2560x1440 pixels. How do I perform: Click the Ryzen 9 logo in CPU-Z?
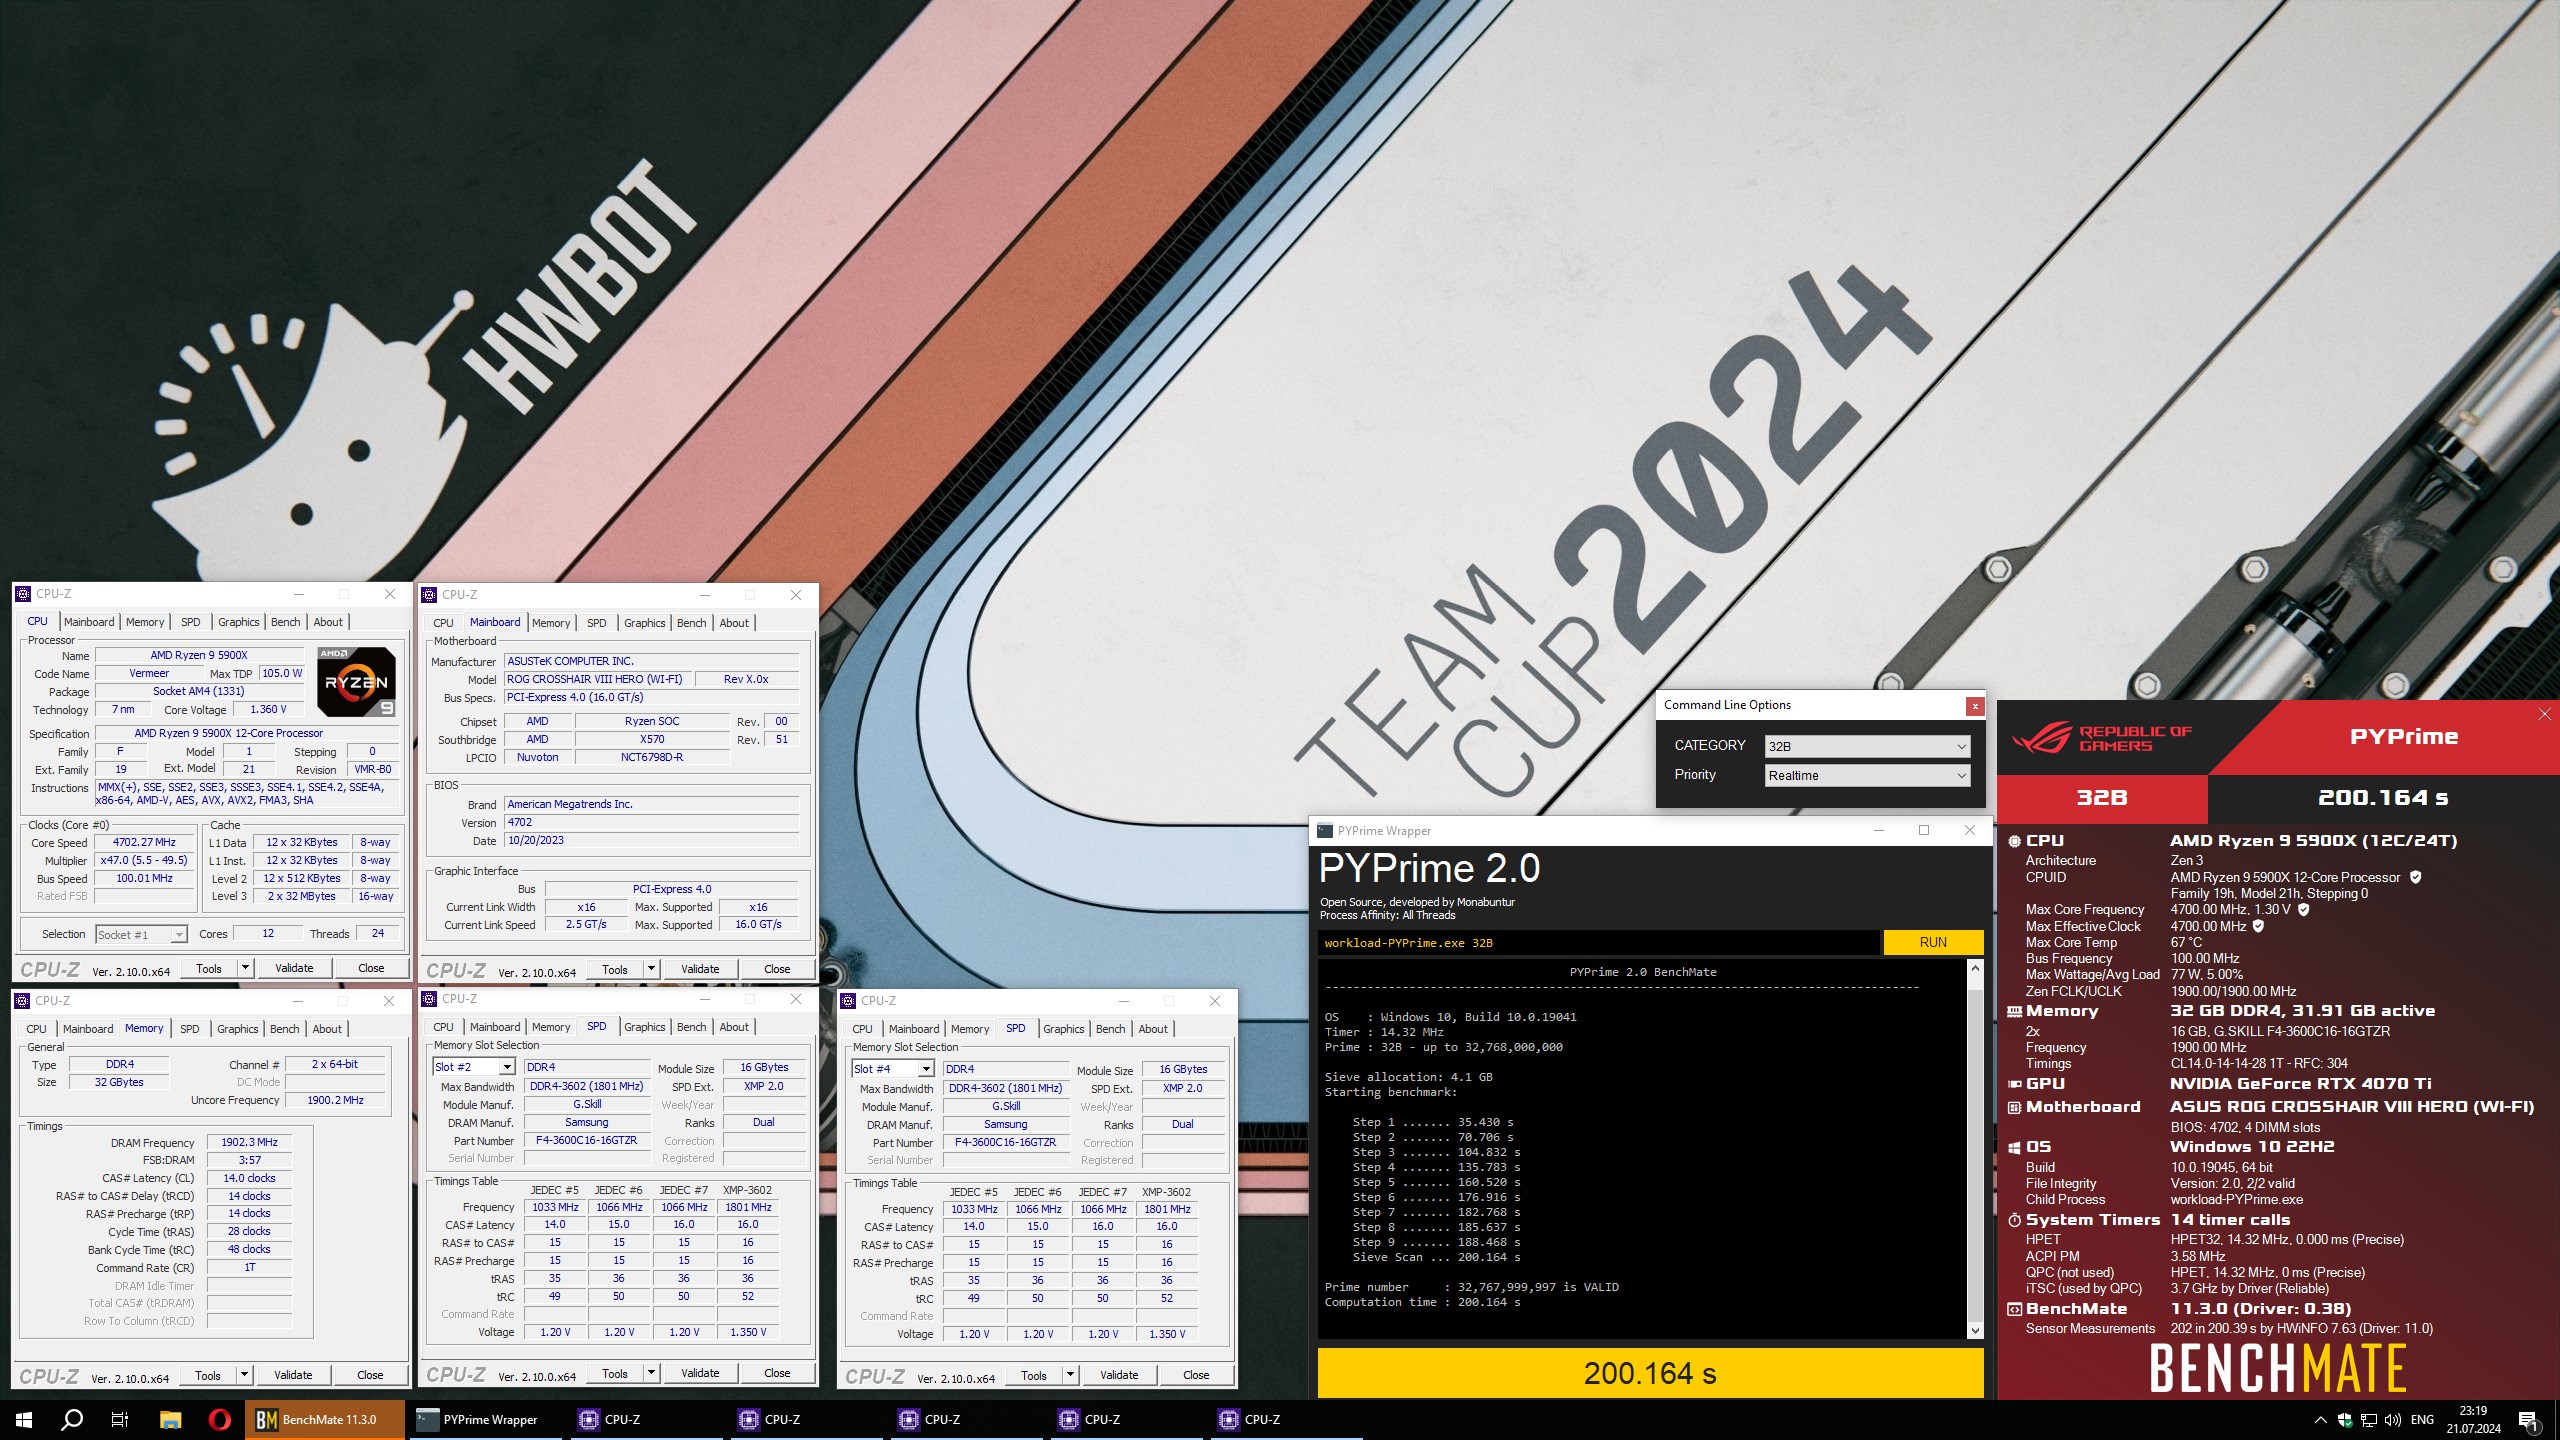[356, 681]
